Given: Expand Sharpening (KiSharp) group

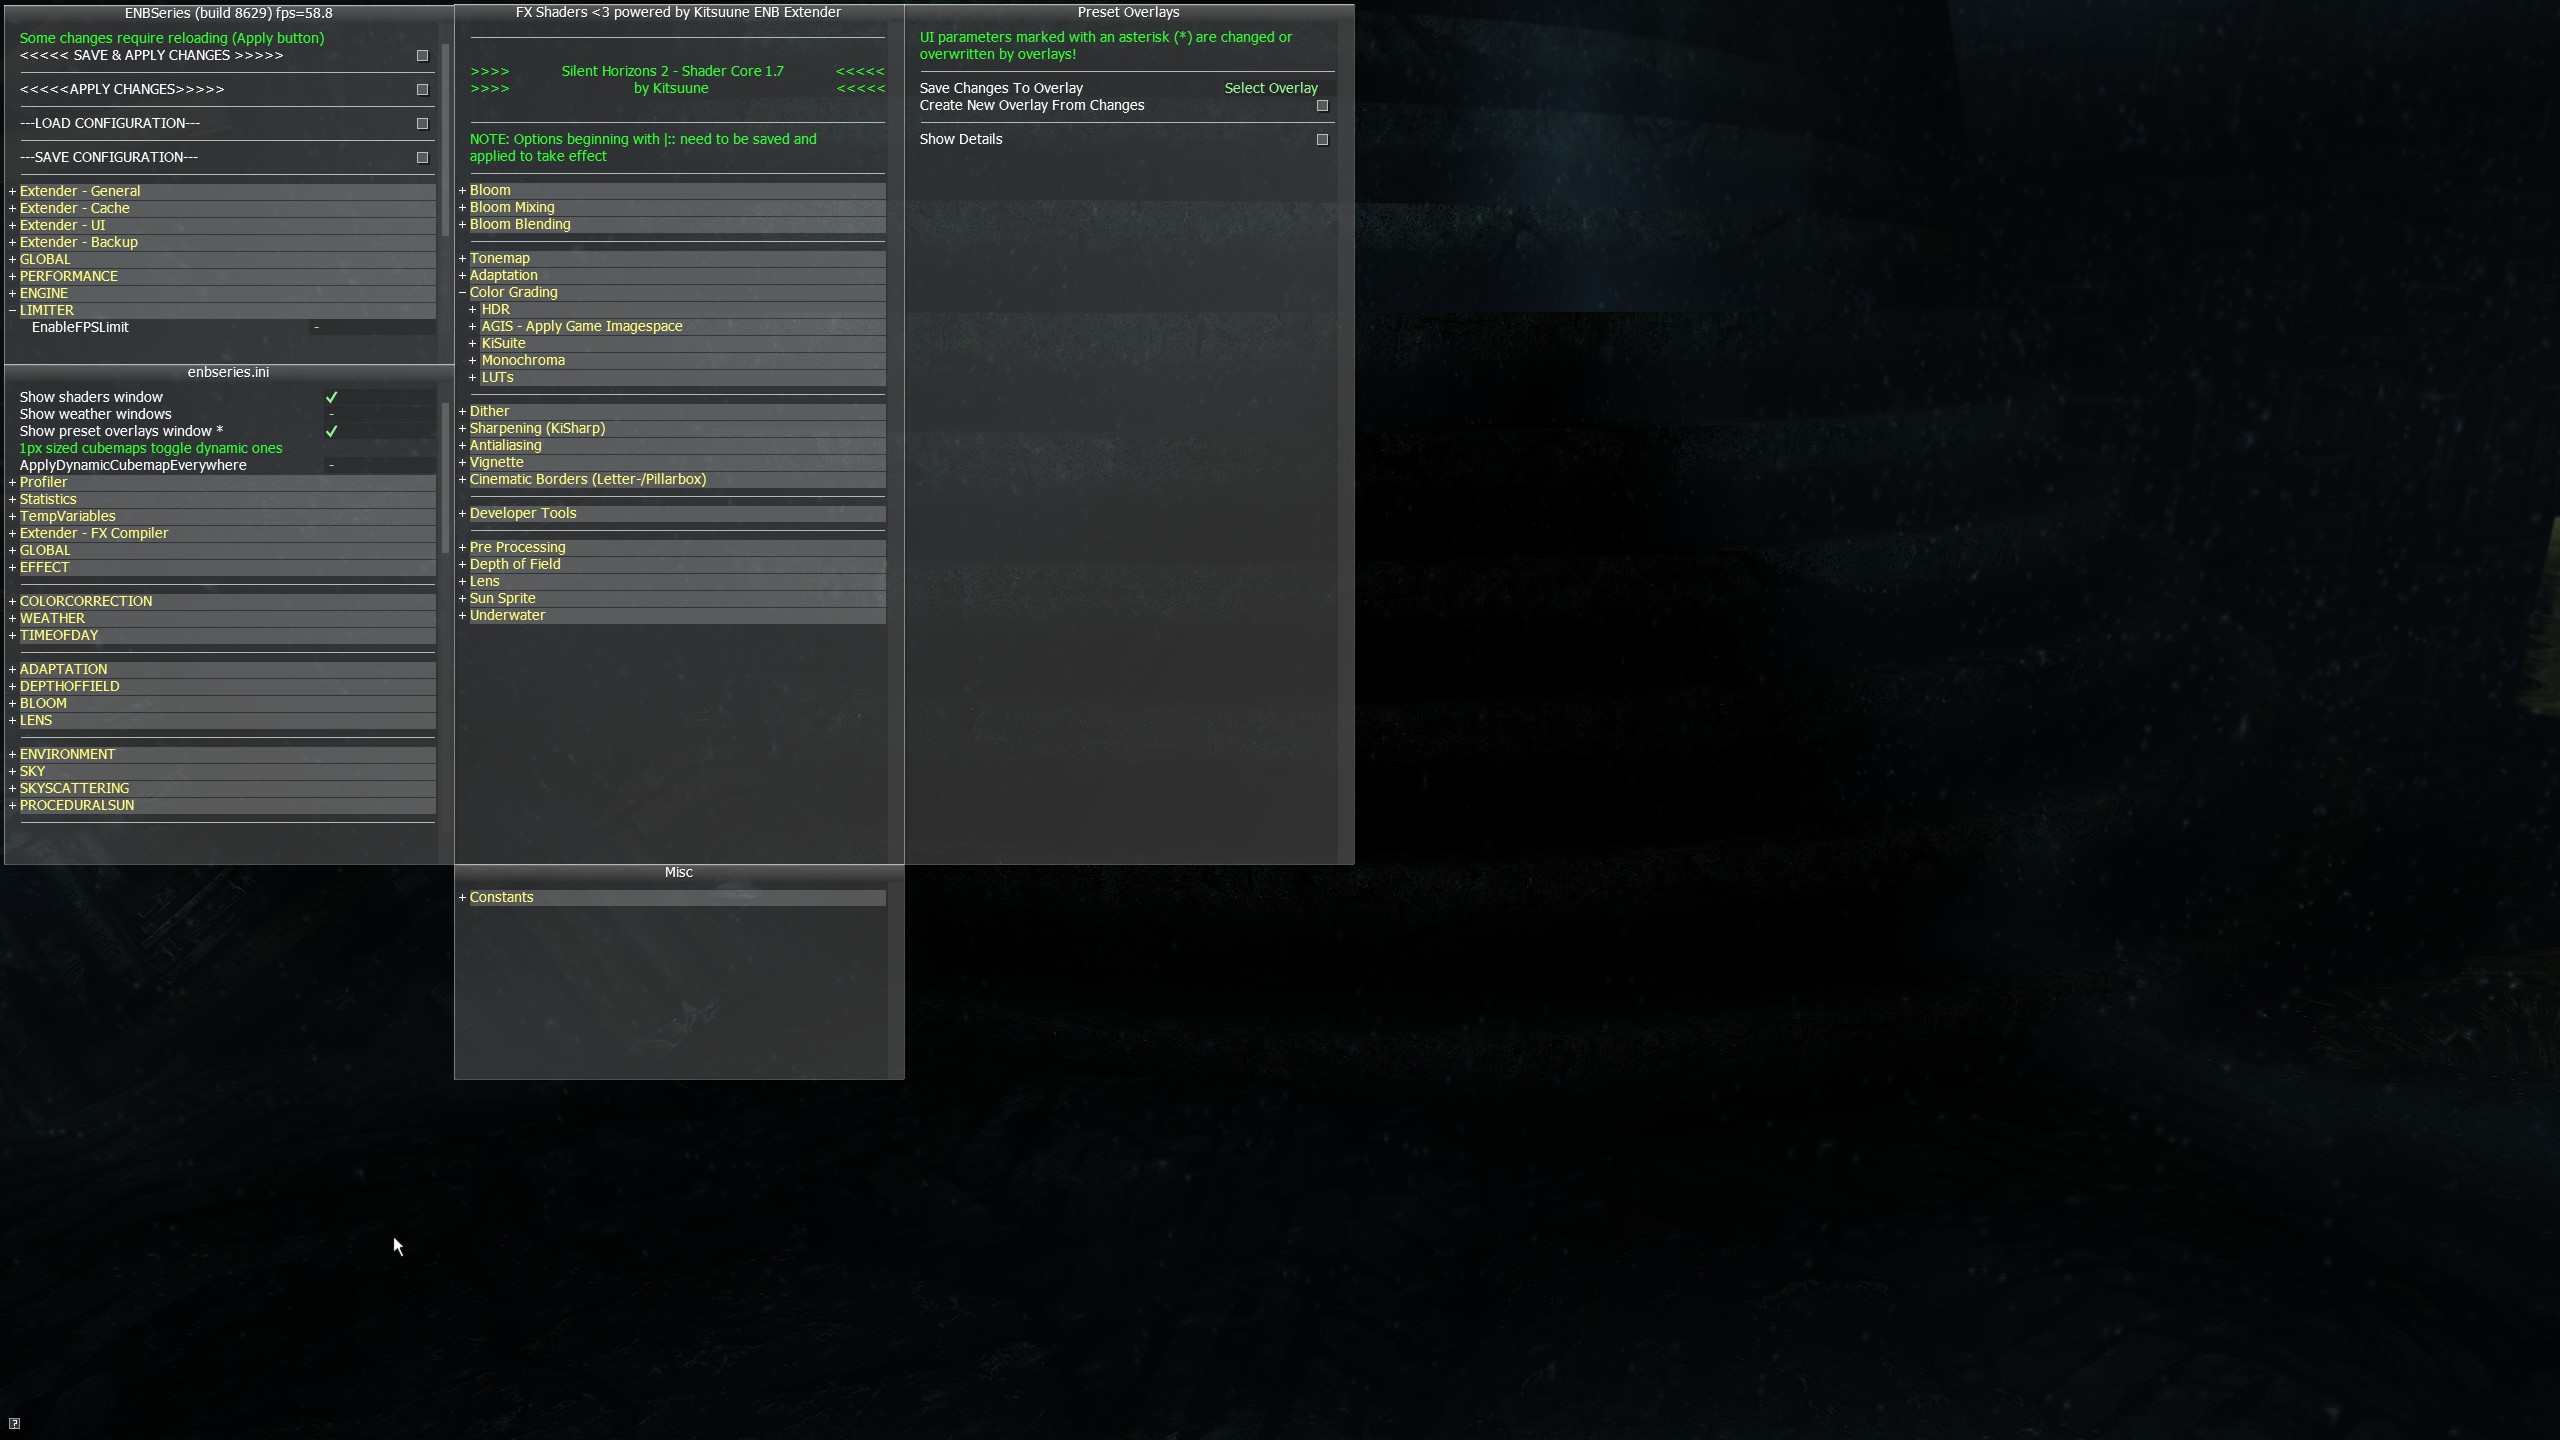Looking at the screenshot, I should click(672, 428).
